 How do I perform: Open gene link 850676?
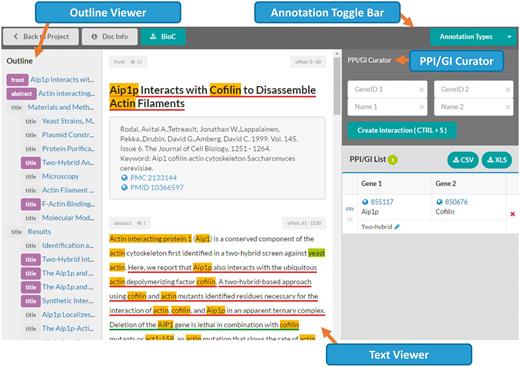pos(456,202)
